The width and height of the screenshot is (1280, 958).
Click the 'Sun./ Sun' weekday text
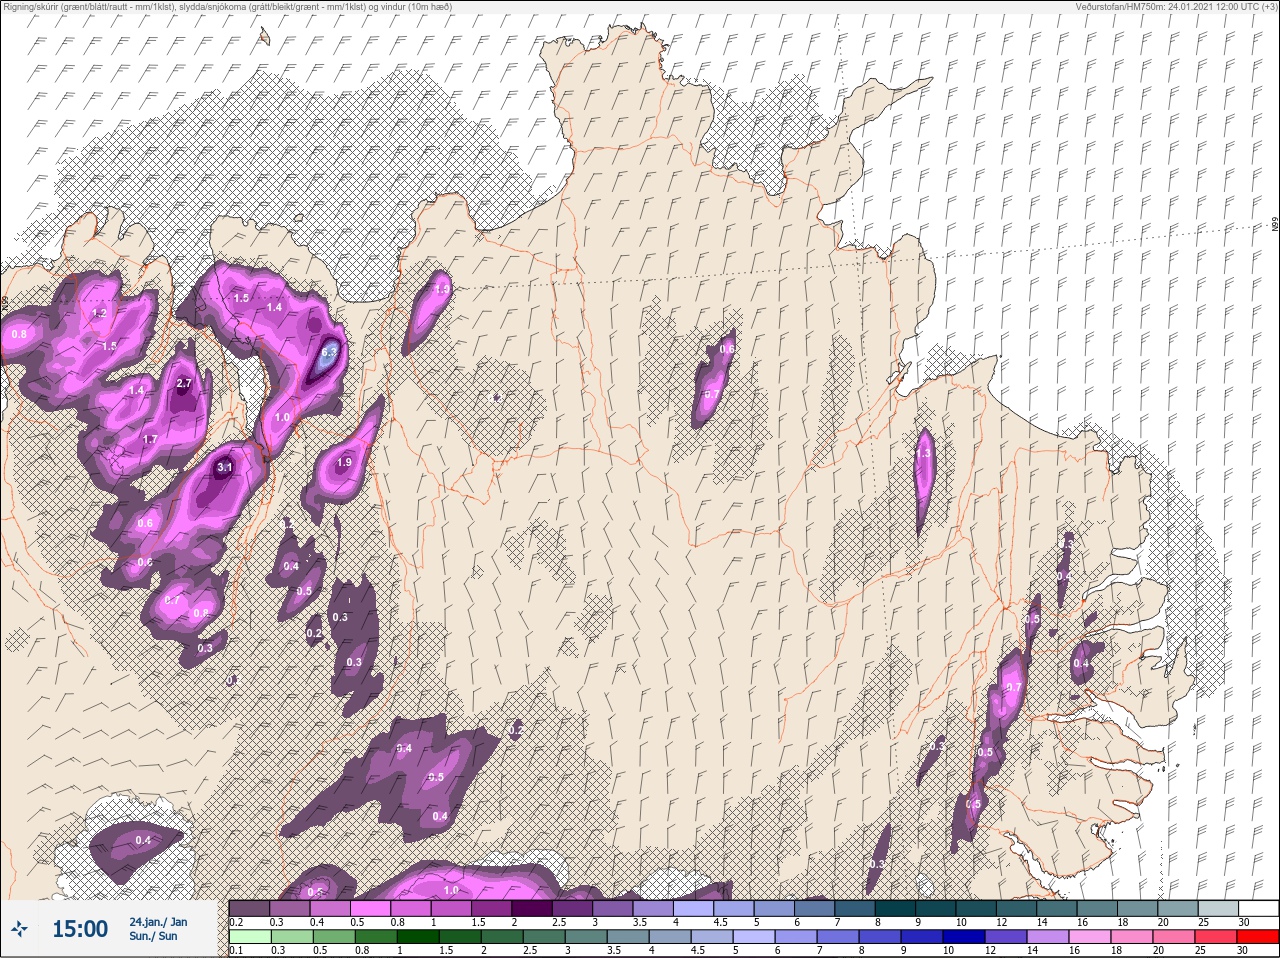[x=153, y=936]
